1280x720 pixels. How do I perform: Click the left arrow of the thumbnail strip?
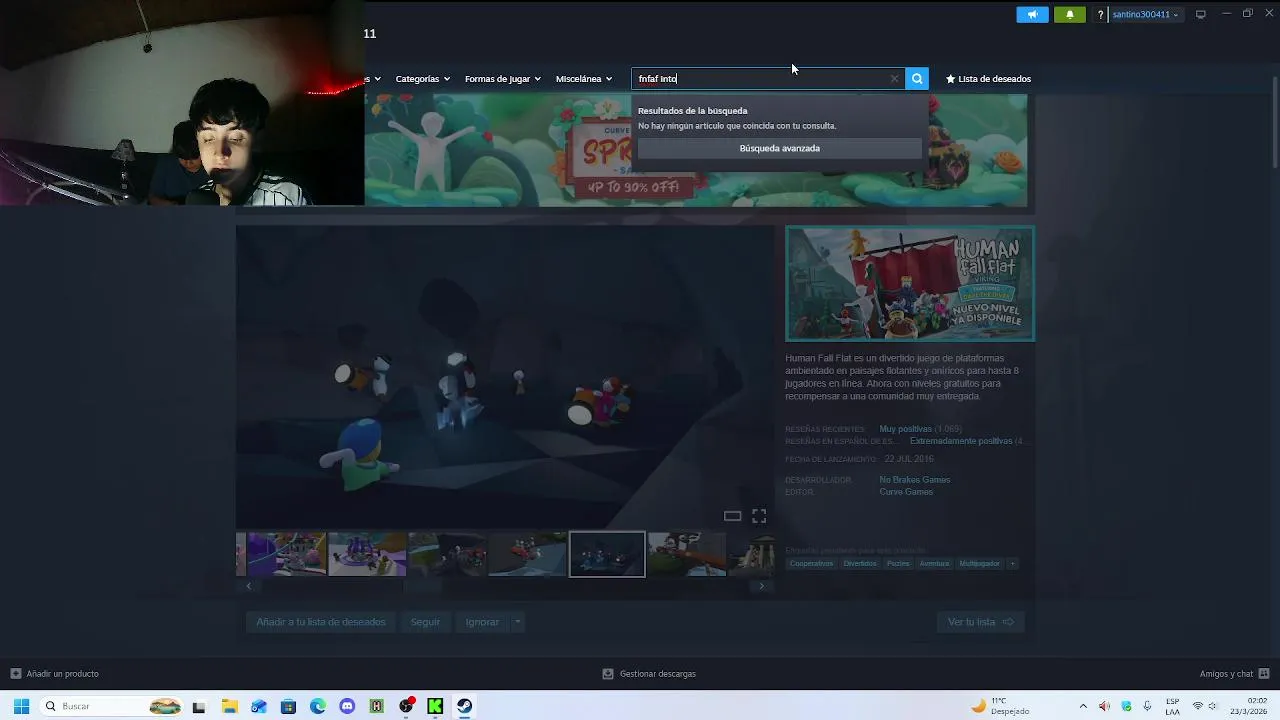point(248,586)
